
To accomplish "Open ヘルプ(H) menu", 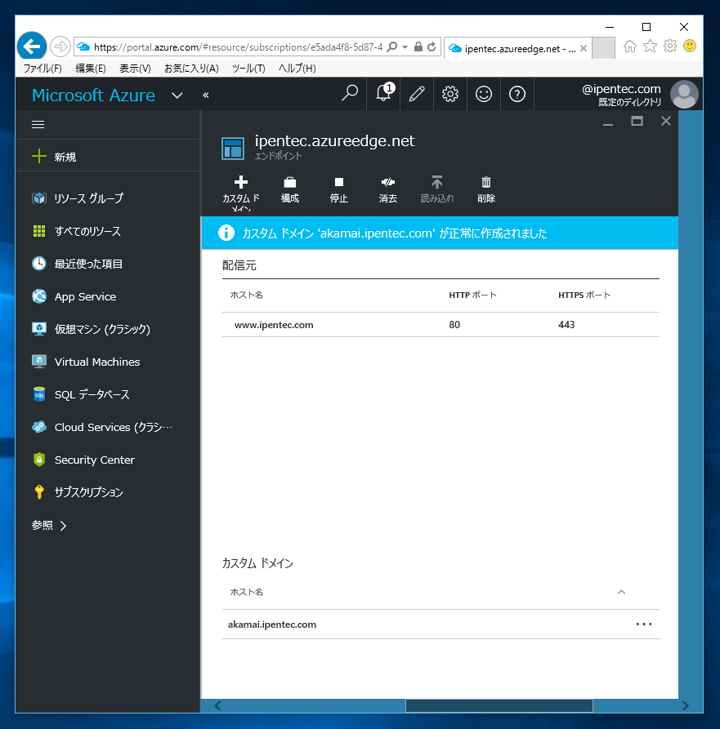I will click(x=297, y=68).
